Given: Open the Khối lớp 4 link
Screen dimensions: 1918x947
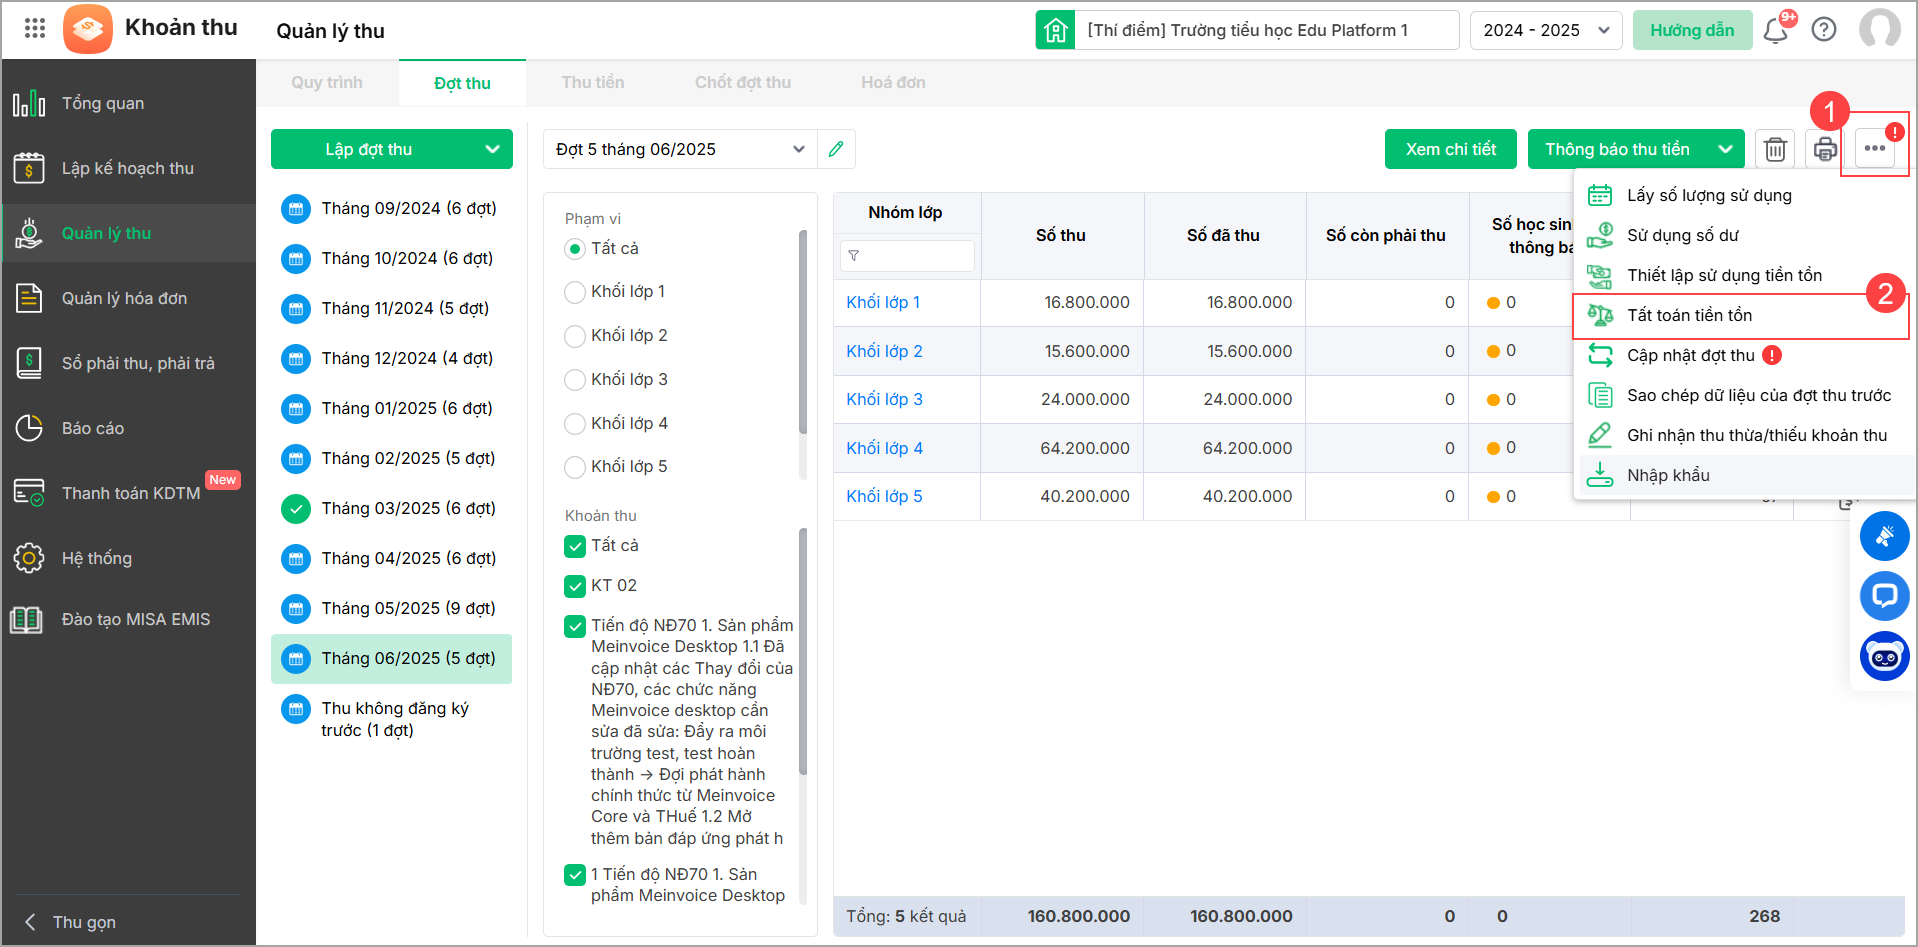Looking at the screenshot, I should [884, 448].
